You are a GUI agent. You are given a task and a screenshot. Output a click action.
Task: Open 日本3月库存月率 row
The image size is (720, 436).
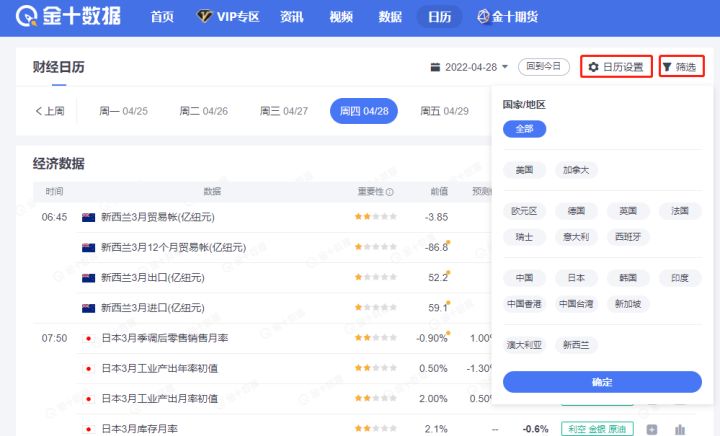(x=139, y=429)
